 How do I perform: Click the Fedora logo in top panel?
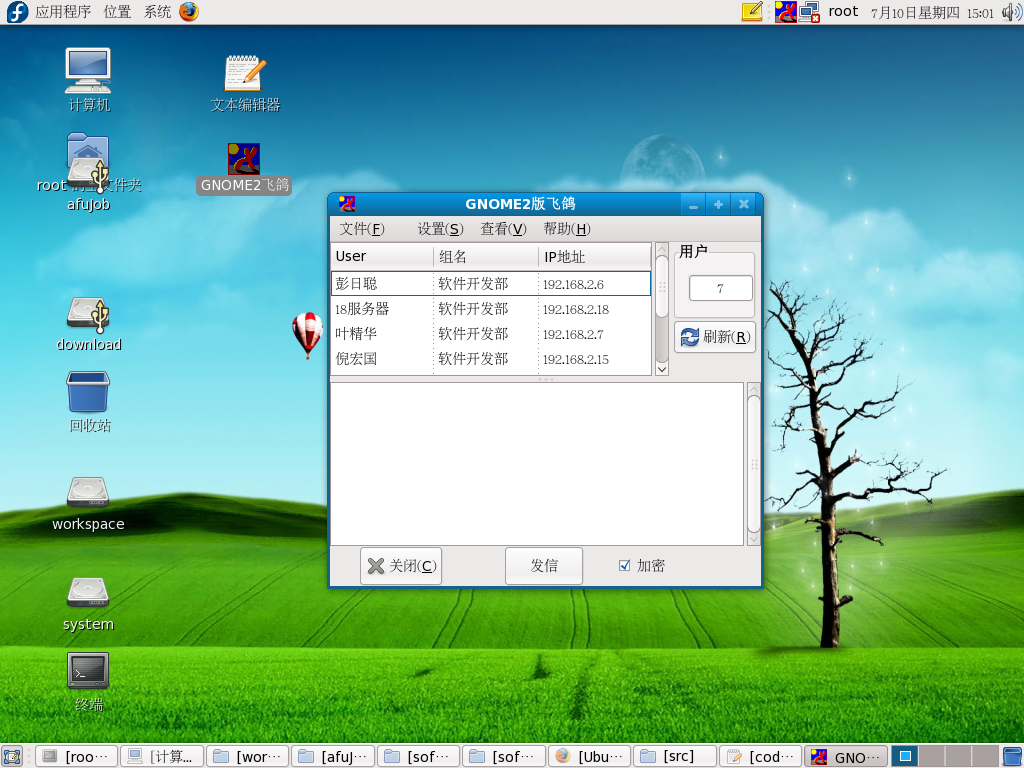[17, 12]
